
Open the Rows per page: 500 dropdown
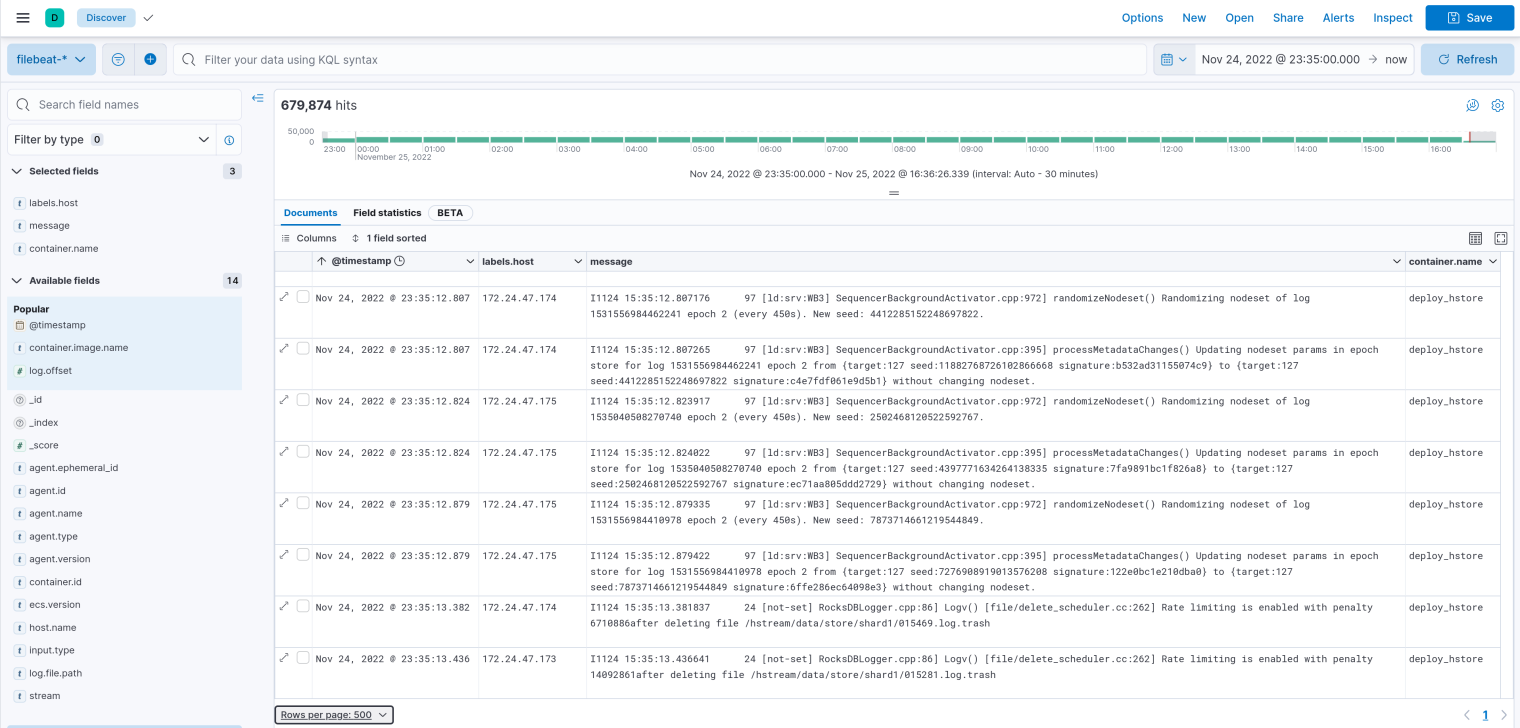pos(333,714)
